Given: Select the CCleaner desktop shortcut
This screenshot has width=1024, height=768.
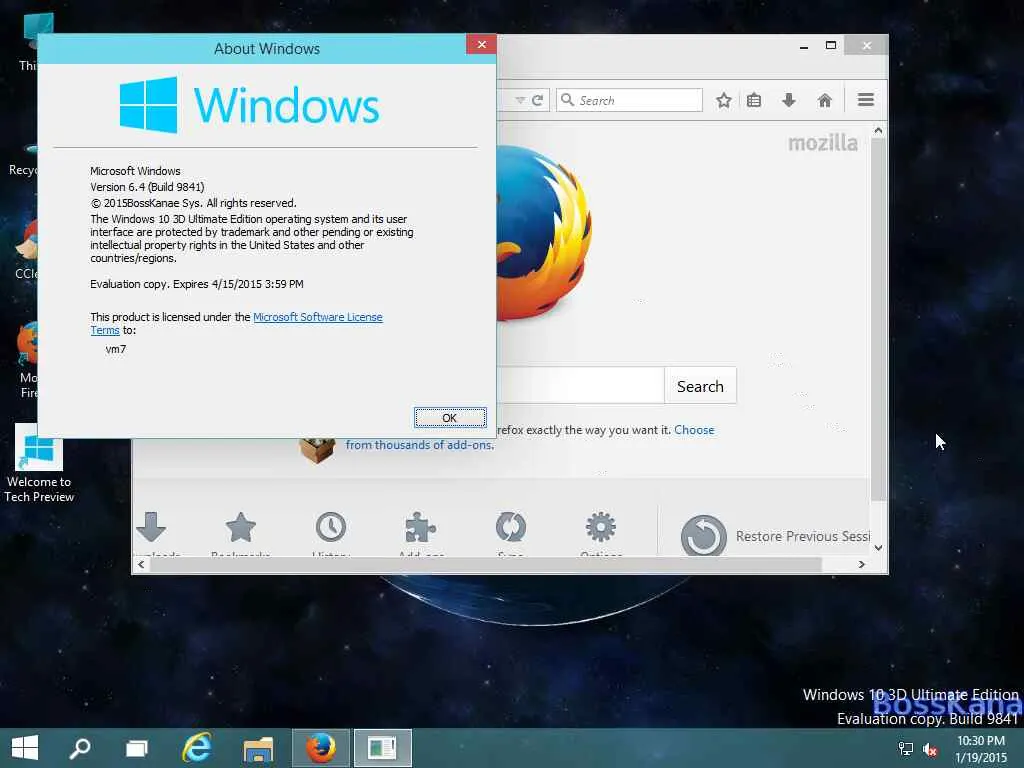Looking at the screenshot, I should tap(26, 249).
